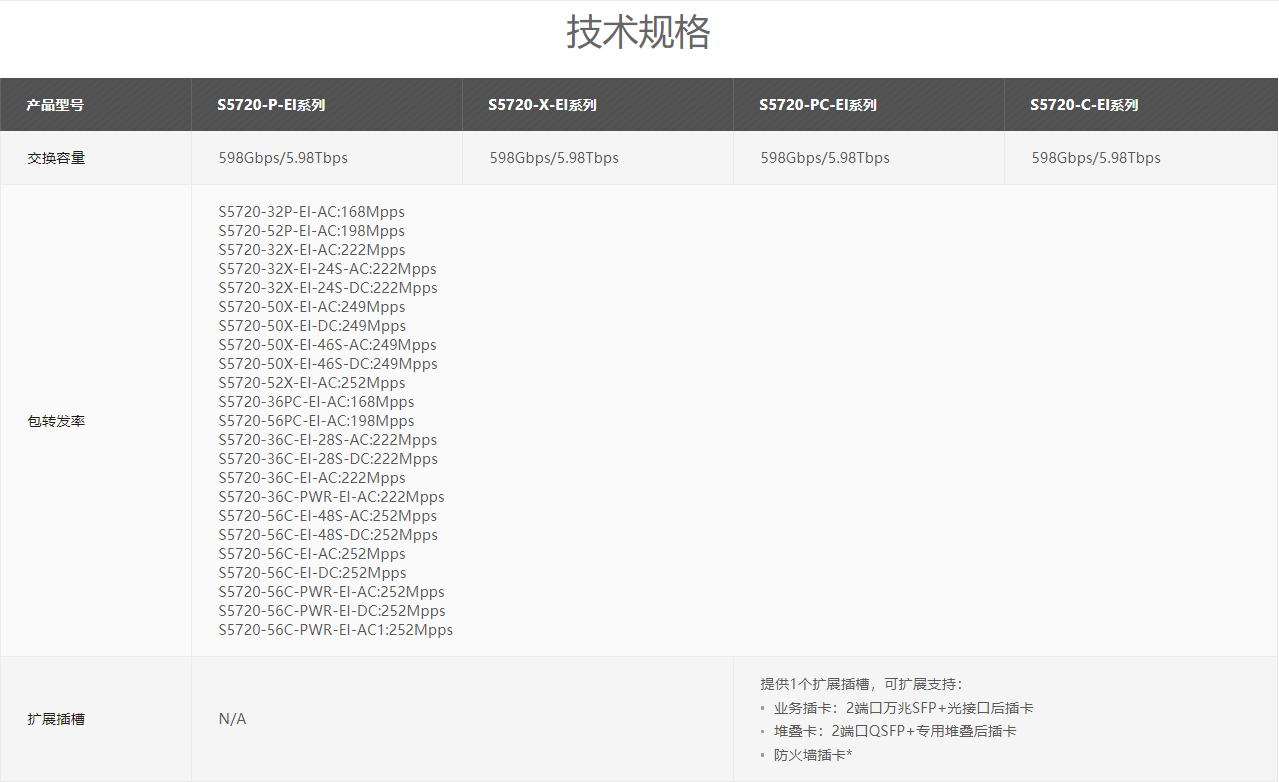Screen dimensions: 1279x782
Task: Click 598Gbps/5.98Tbps under S5720-C-EI
Action: click(1096, 158)
